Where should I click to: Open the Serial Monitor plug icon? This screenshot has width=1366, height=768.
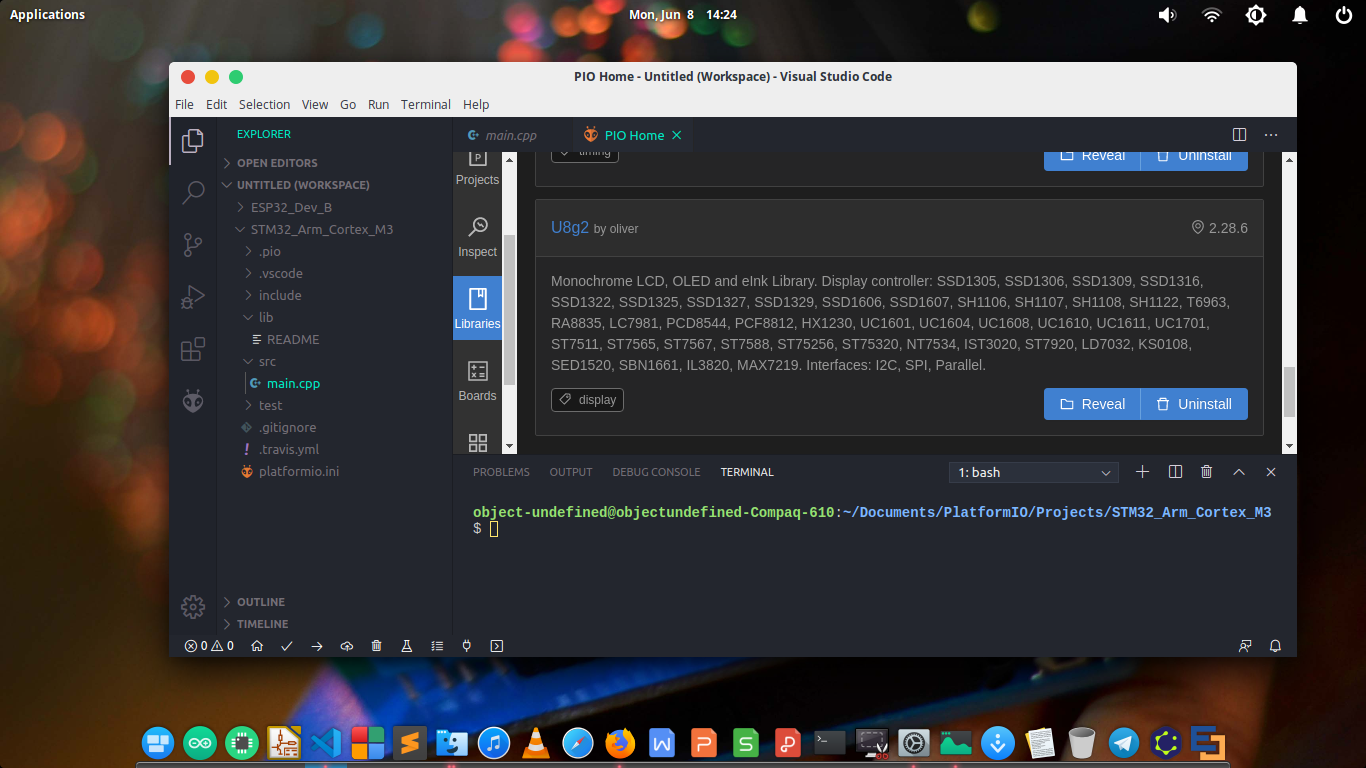pos(467,645)
